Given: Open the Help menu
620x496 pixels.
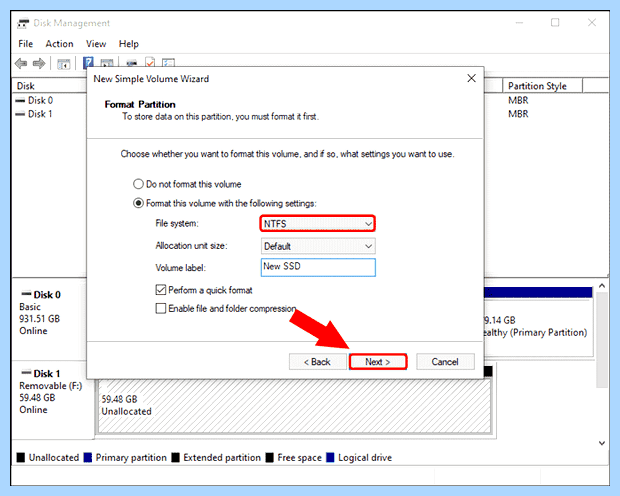Looking at the screenshot, I should [x=129, y=44].
